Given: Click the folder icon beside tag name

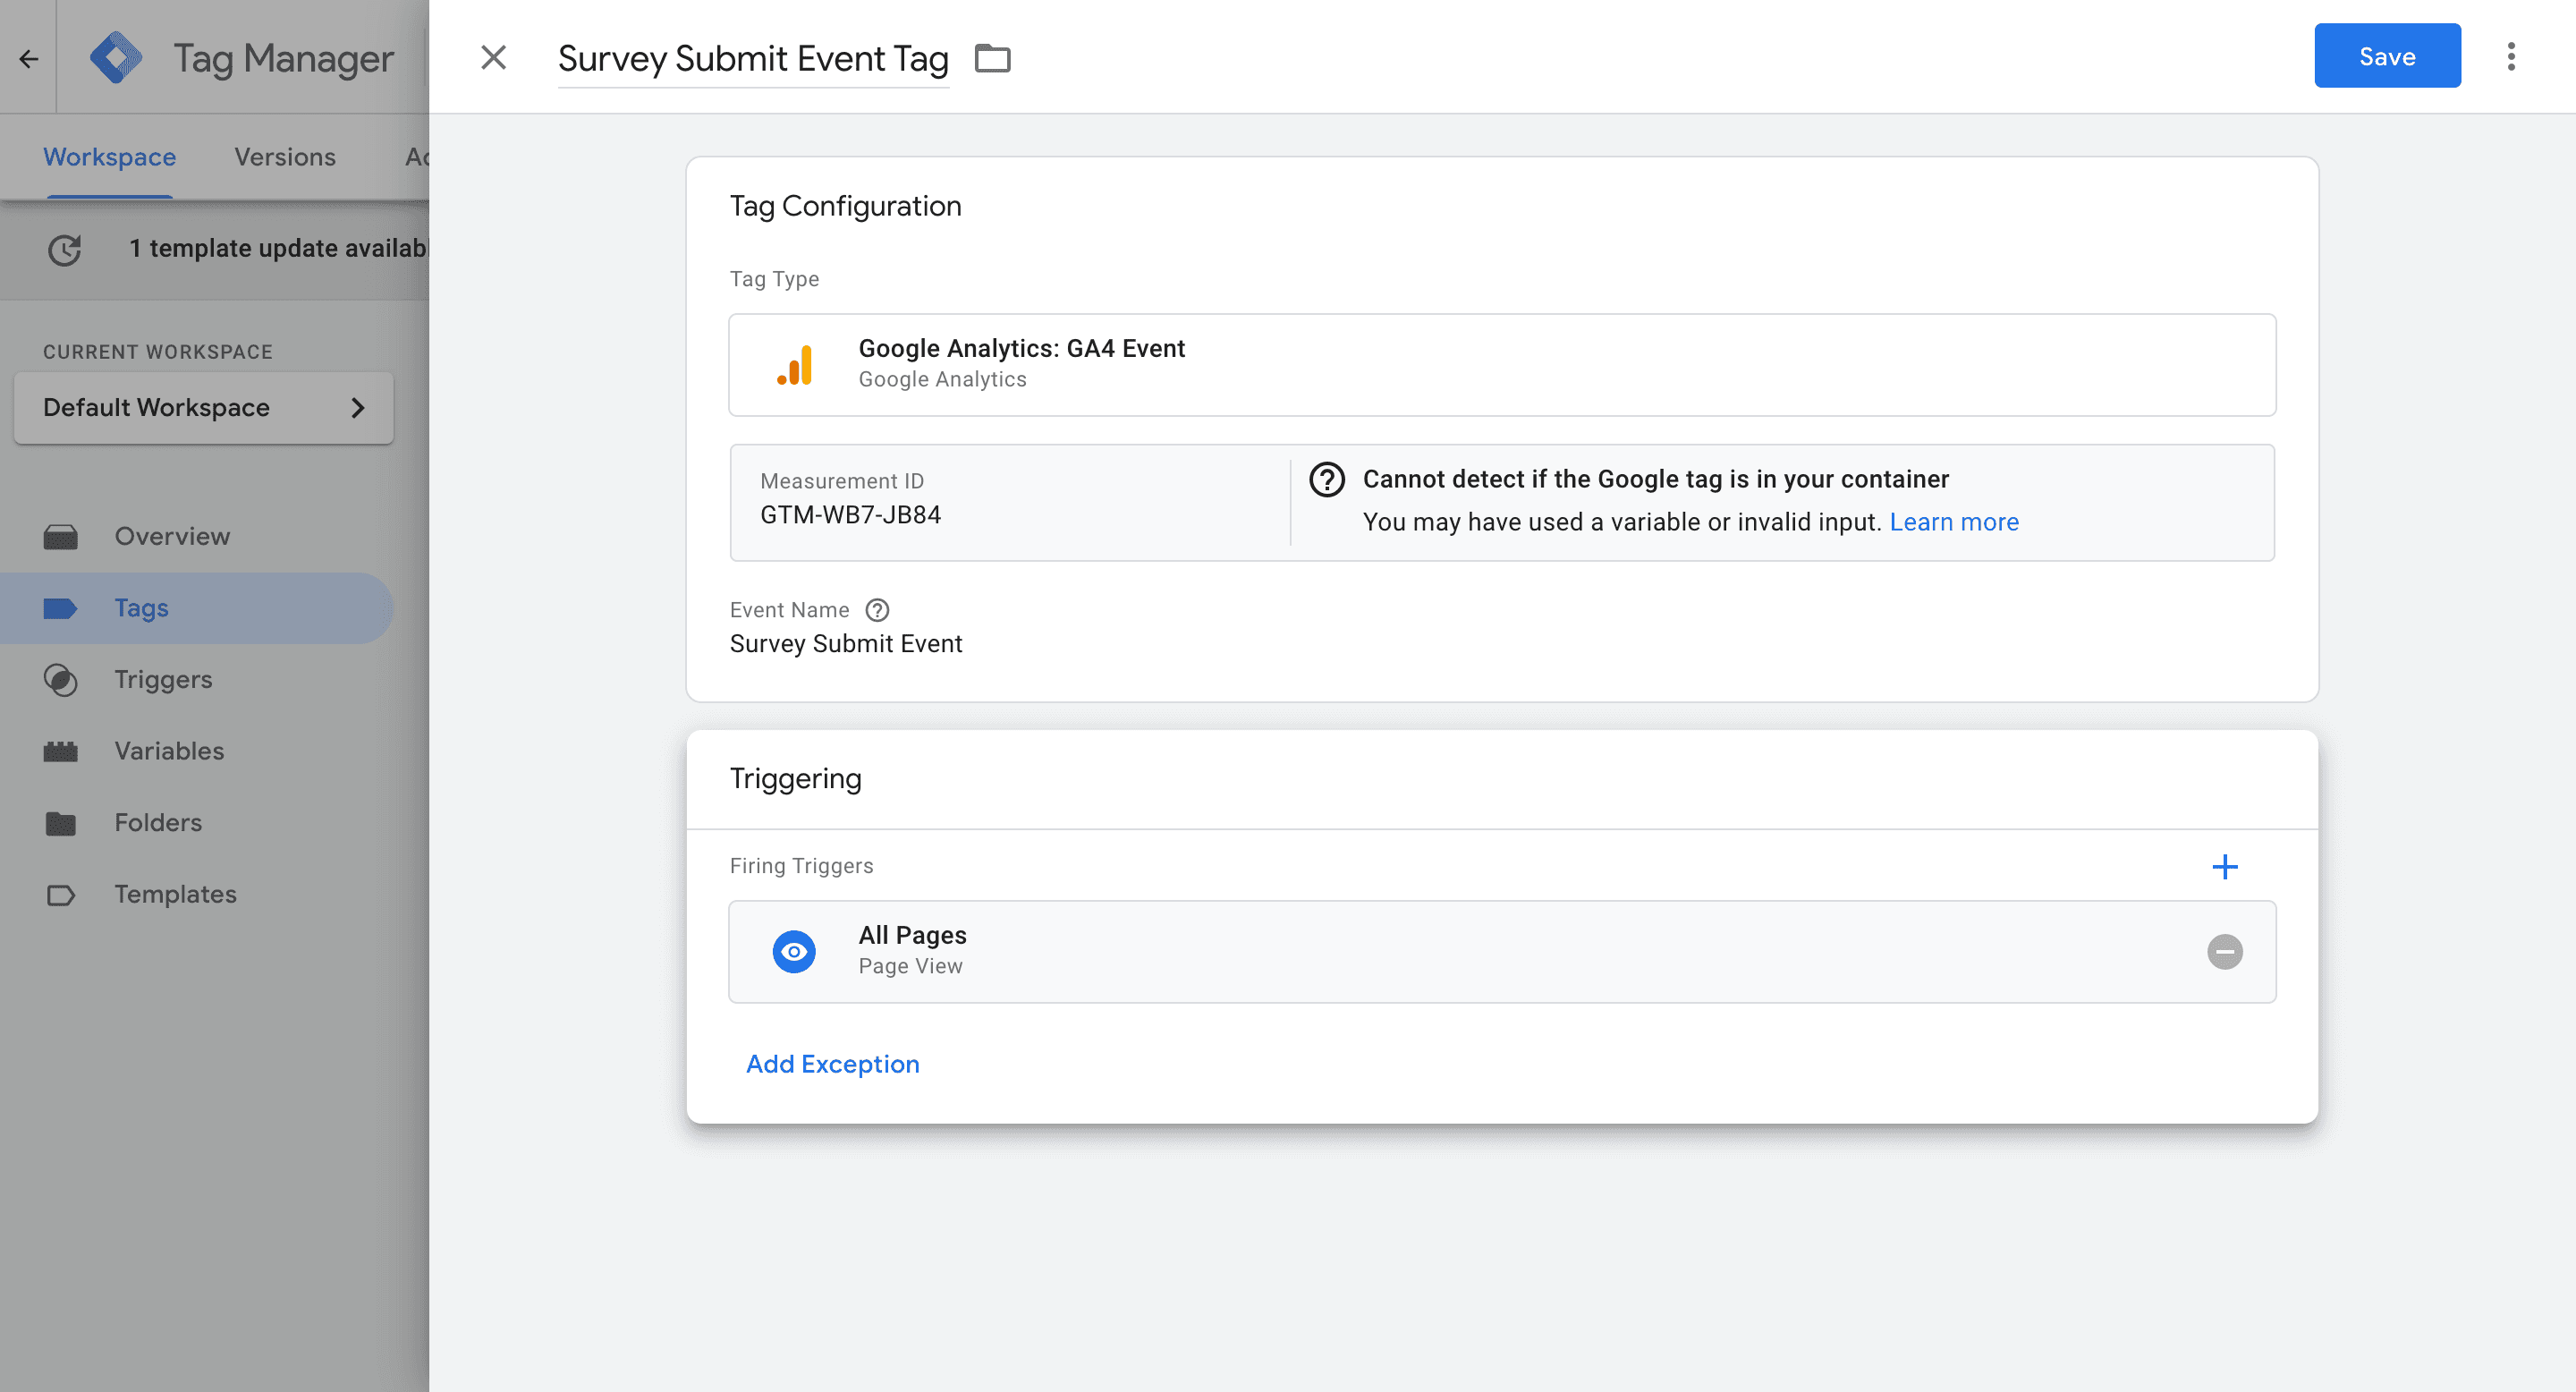Looking at the screenshot, I should [992, 58].
